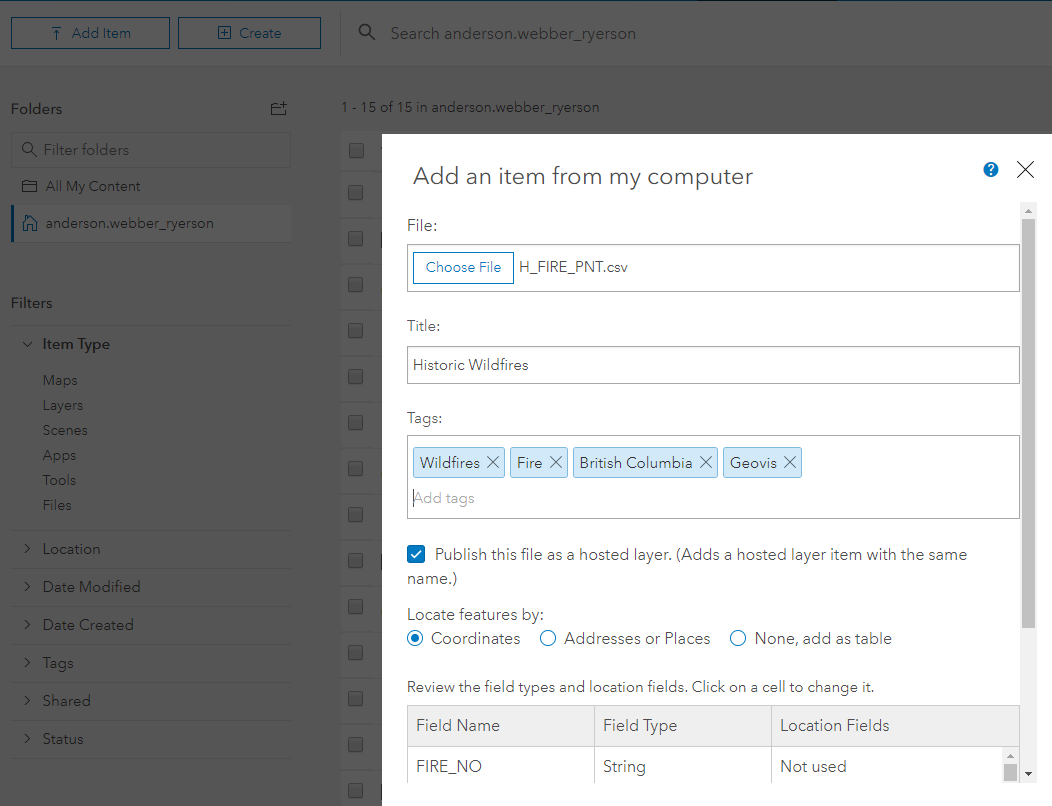The height and width of the screenshot is (806, 1052).
Task: Collapse the Item Type filter
Action: pyautogui.click(x=28, y=344)
